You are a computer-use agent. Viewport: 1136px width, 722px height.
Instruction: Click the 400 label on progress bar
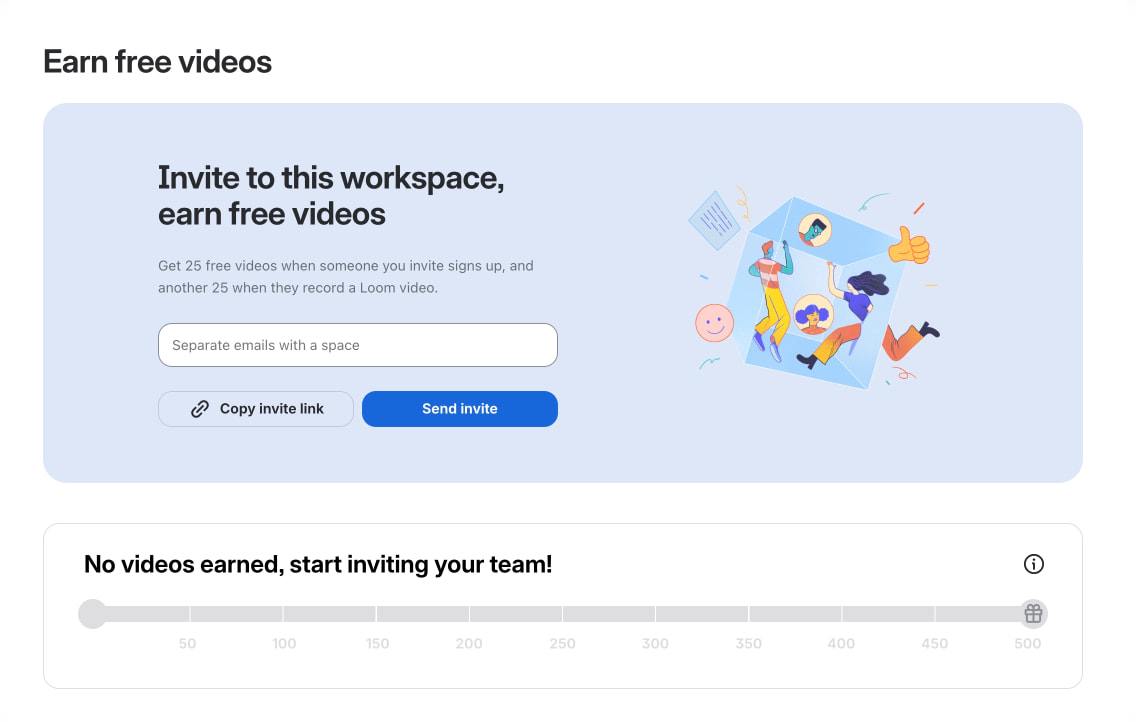841,643
